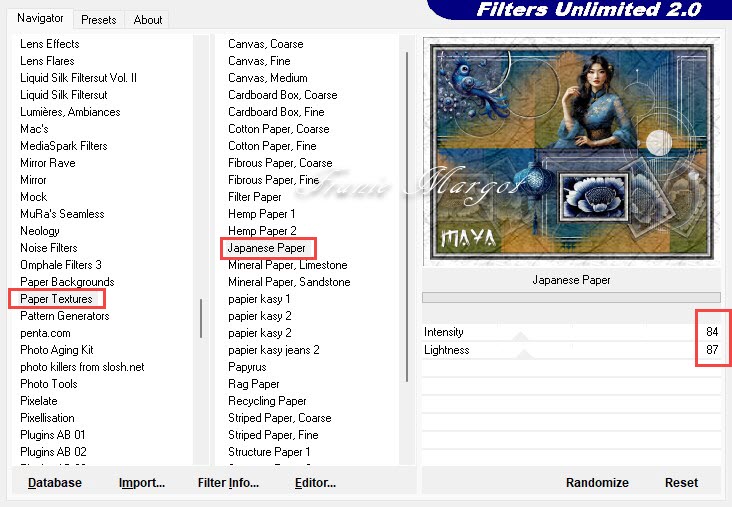Choose Hemp Paper 2 filter
The height and width of the screenshot is (507, 732).
click(262, 231)
